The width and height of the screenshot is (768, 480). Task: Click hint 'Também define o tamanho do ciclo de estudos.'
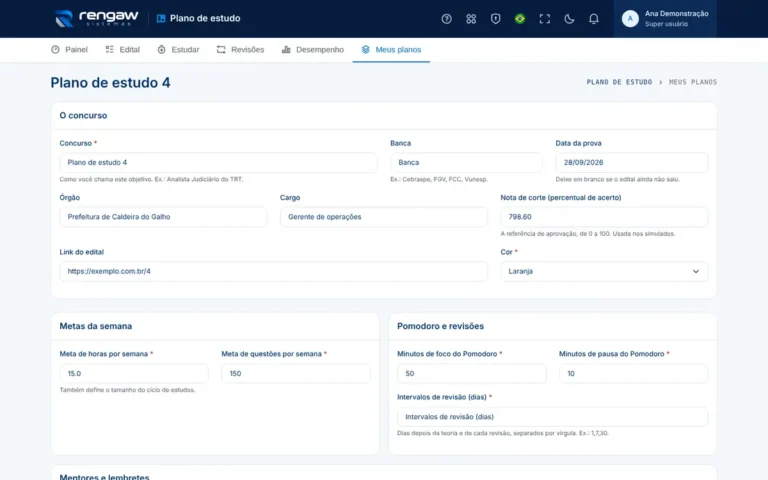127,390
